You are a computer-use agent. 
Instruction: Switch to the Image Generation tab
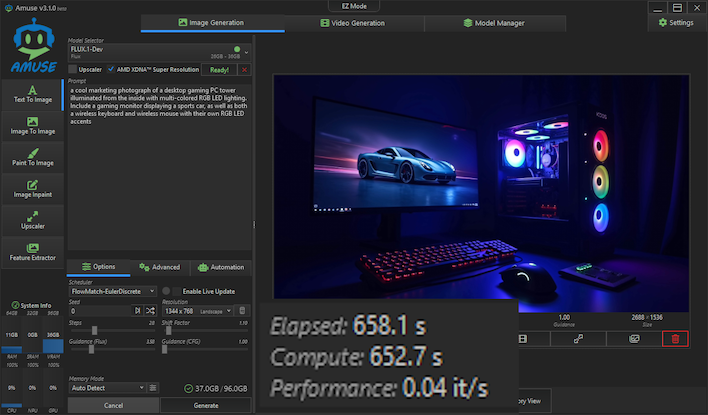tap(213, 23)
